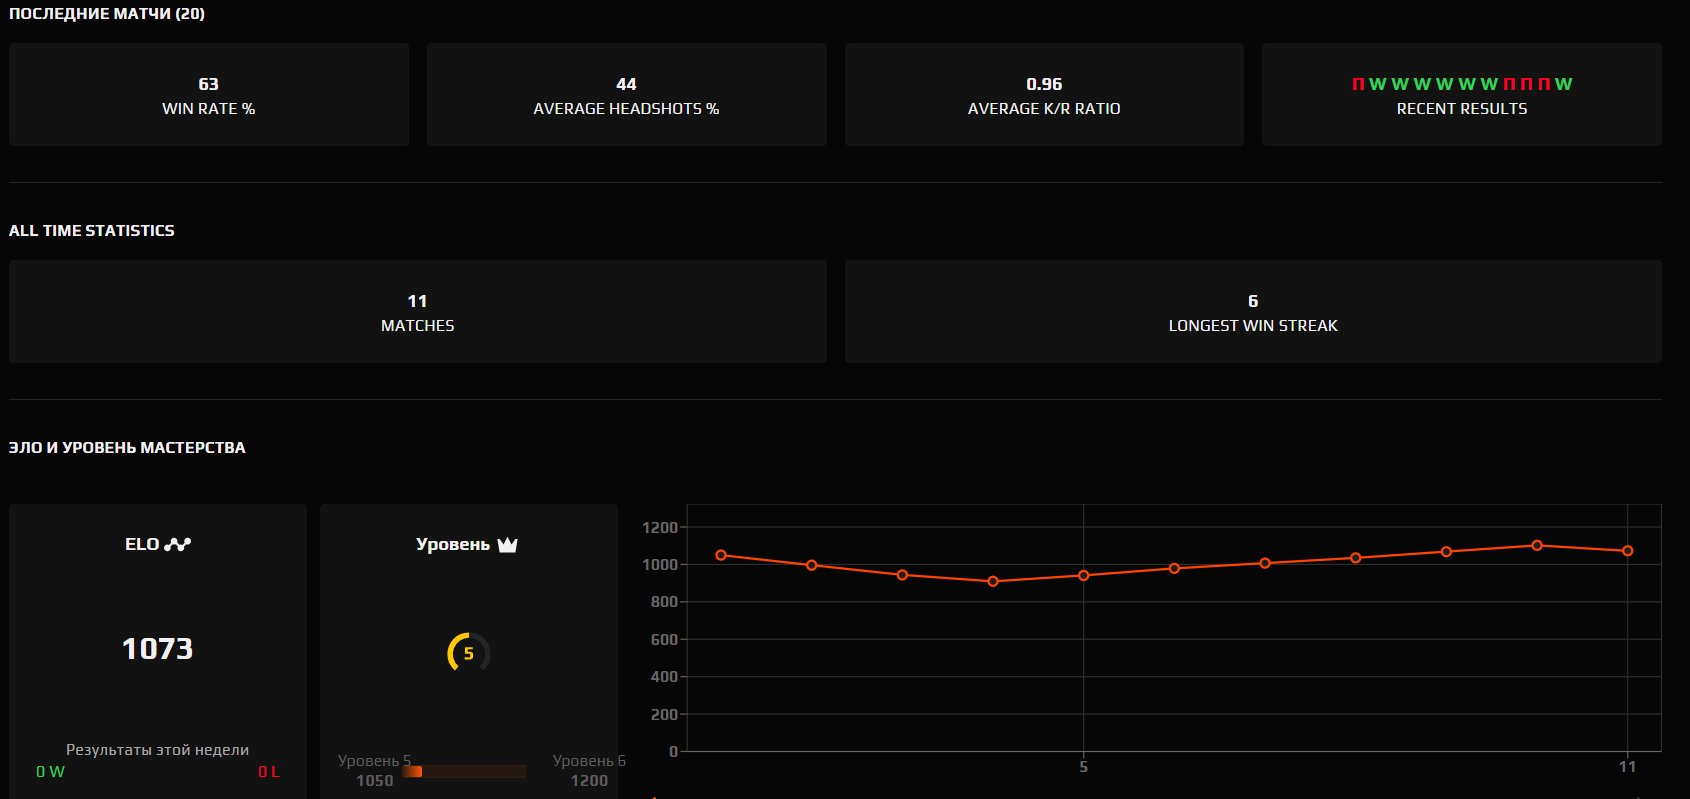Click the Matches all-time statistics card
This screenshot has width=1690, height=799.
pyautogui.click(x=417, y=312)
